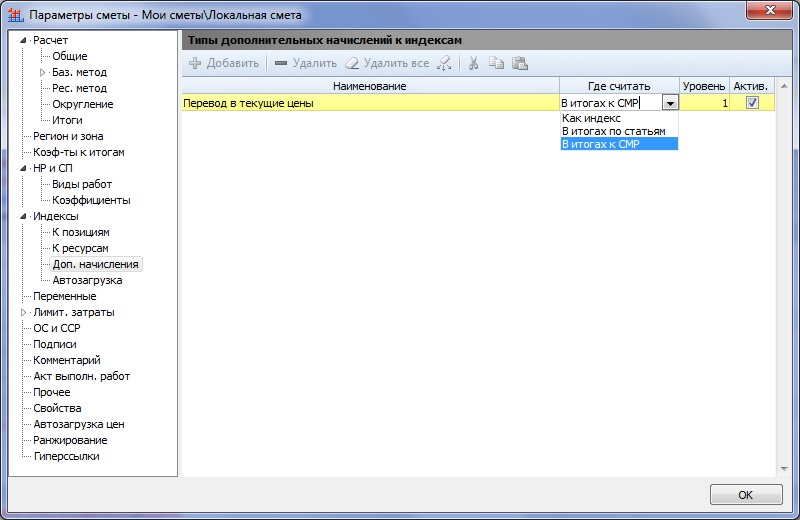Image resolution: width=800 pixels, height=520 pixels.
Task: Open Прочее tree item
Action: 52,392
